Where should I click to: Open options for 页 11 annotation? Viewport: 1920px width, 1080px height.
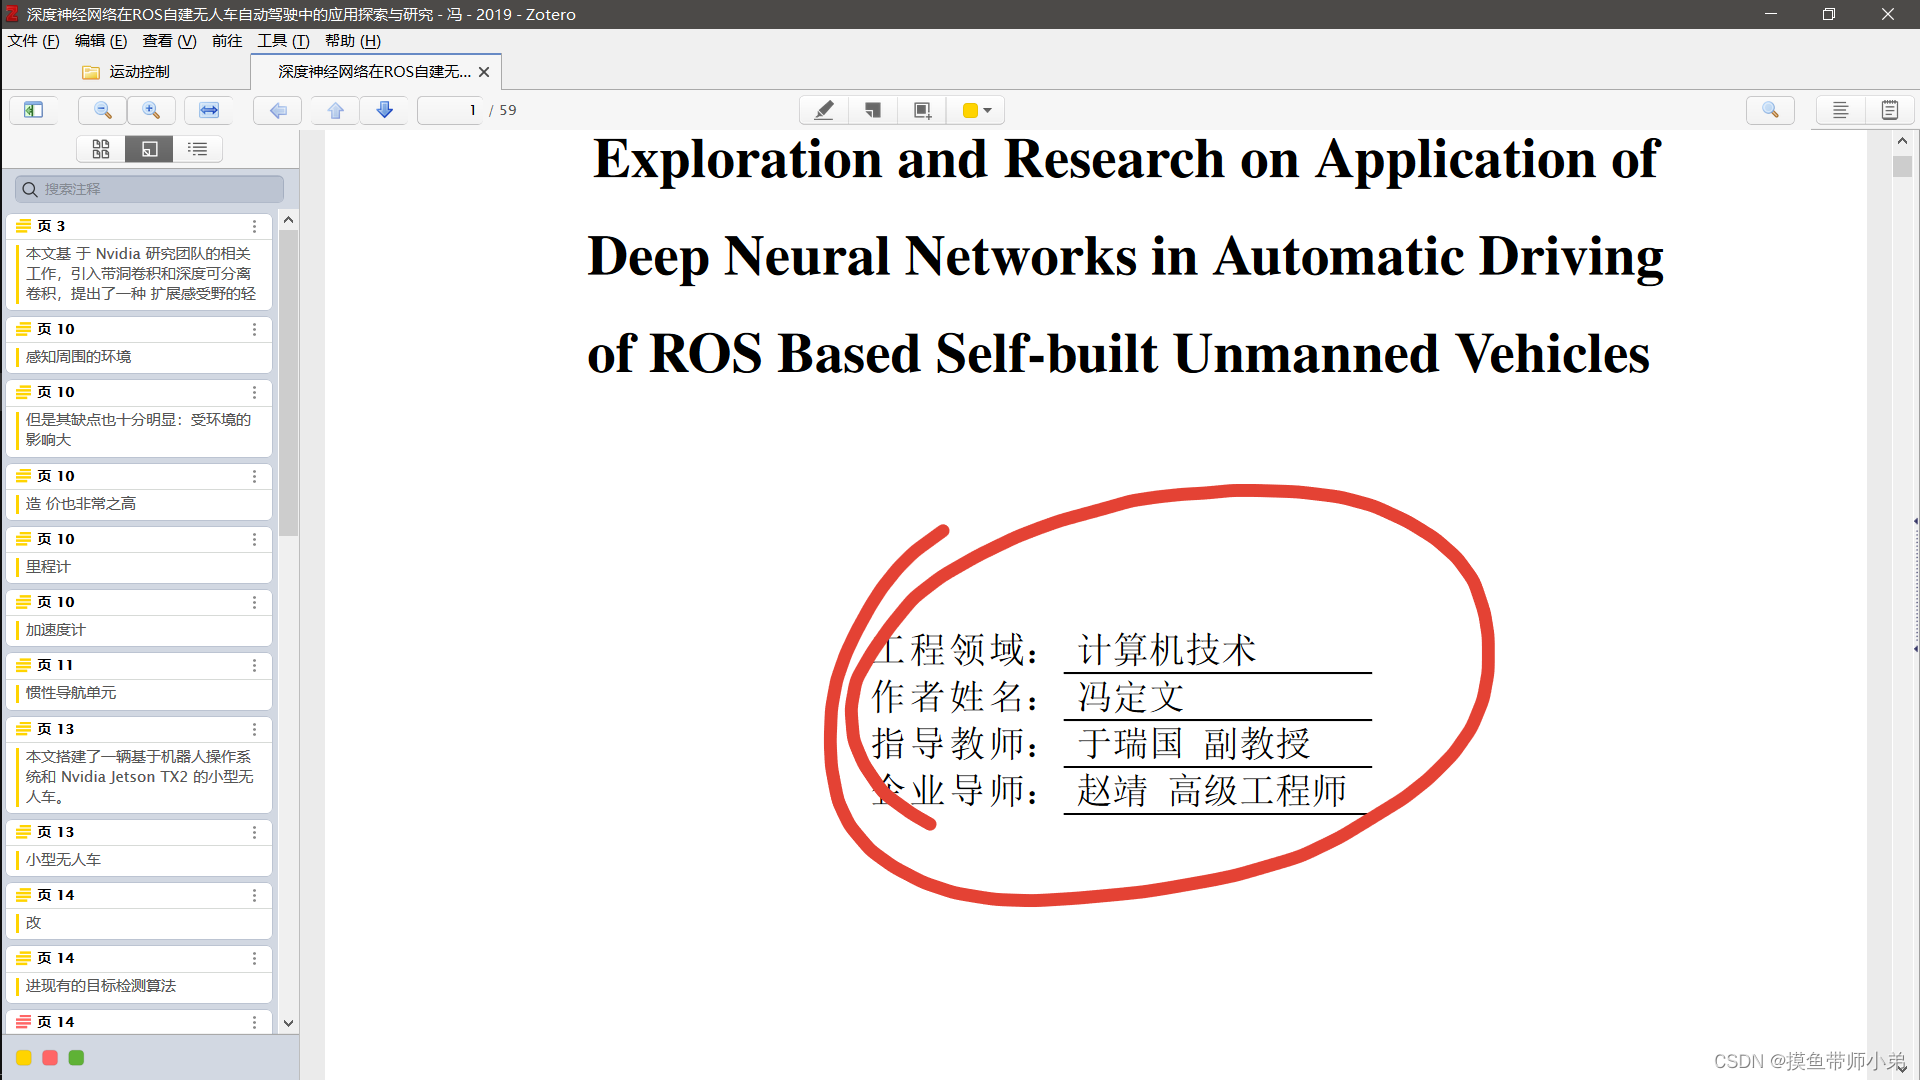pyautogui.click(x=254, y=666)
